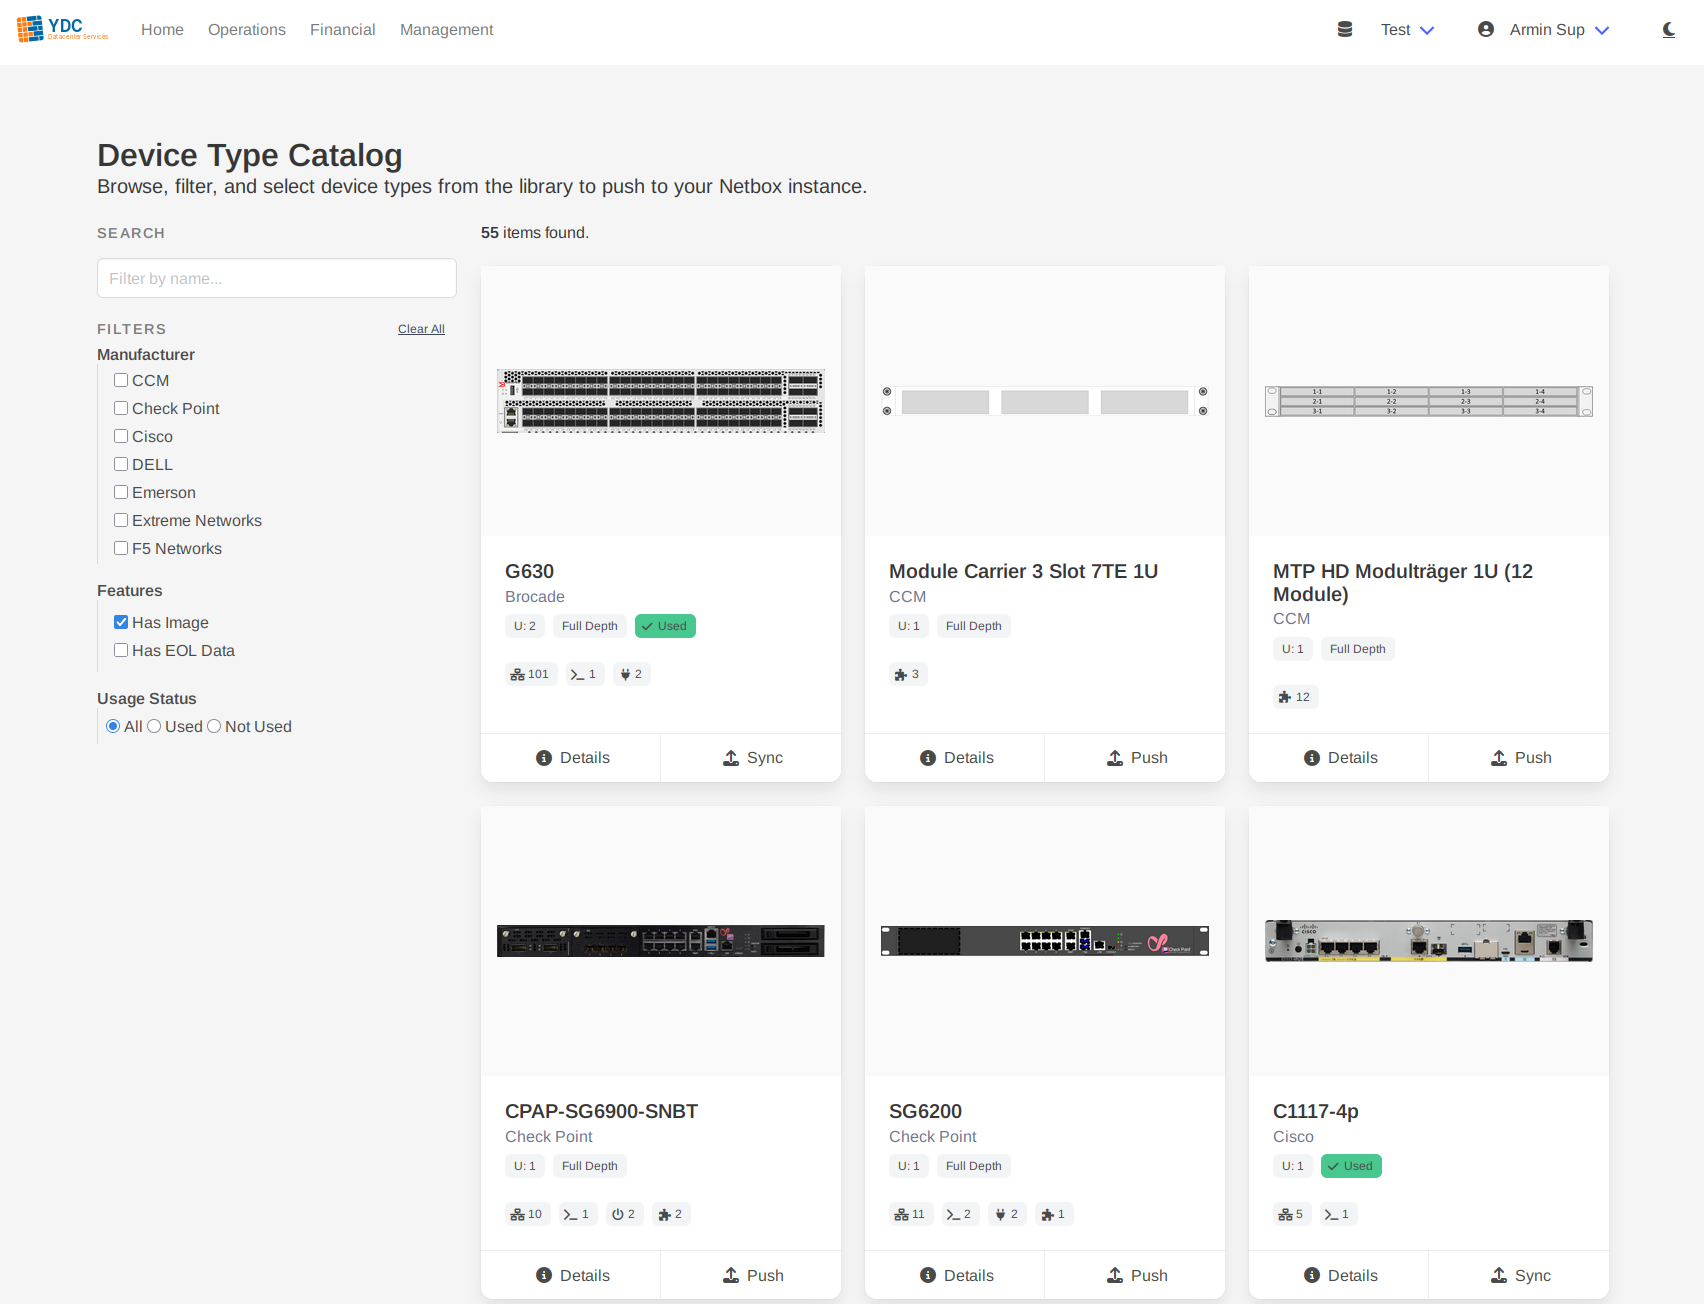Click the SG6200 power ports badge
Image resolution: width=1704 pixels, height=1304 pixels.
[1008, 1214]
